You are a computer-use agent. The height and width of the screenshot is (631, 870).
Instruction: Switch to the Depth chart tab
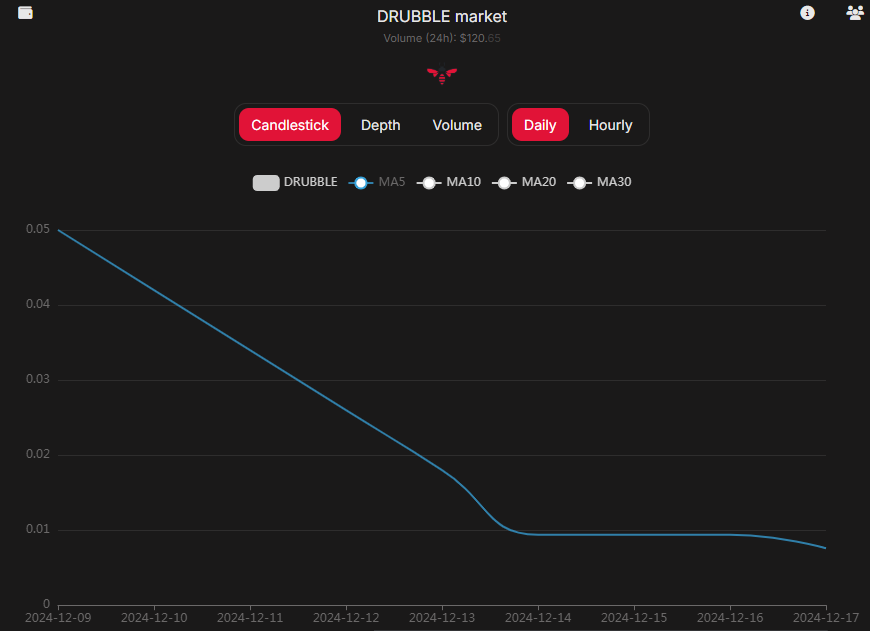381,125
